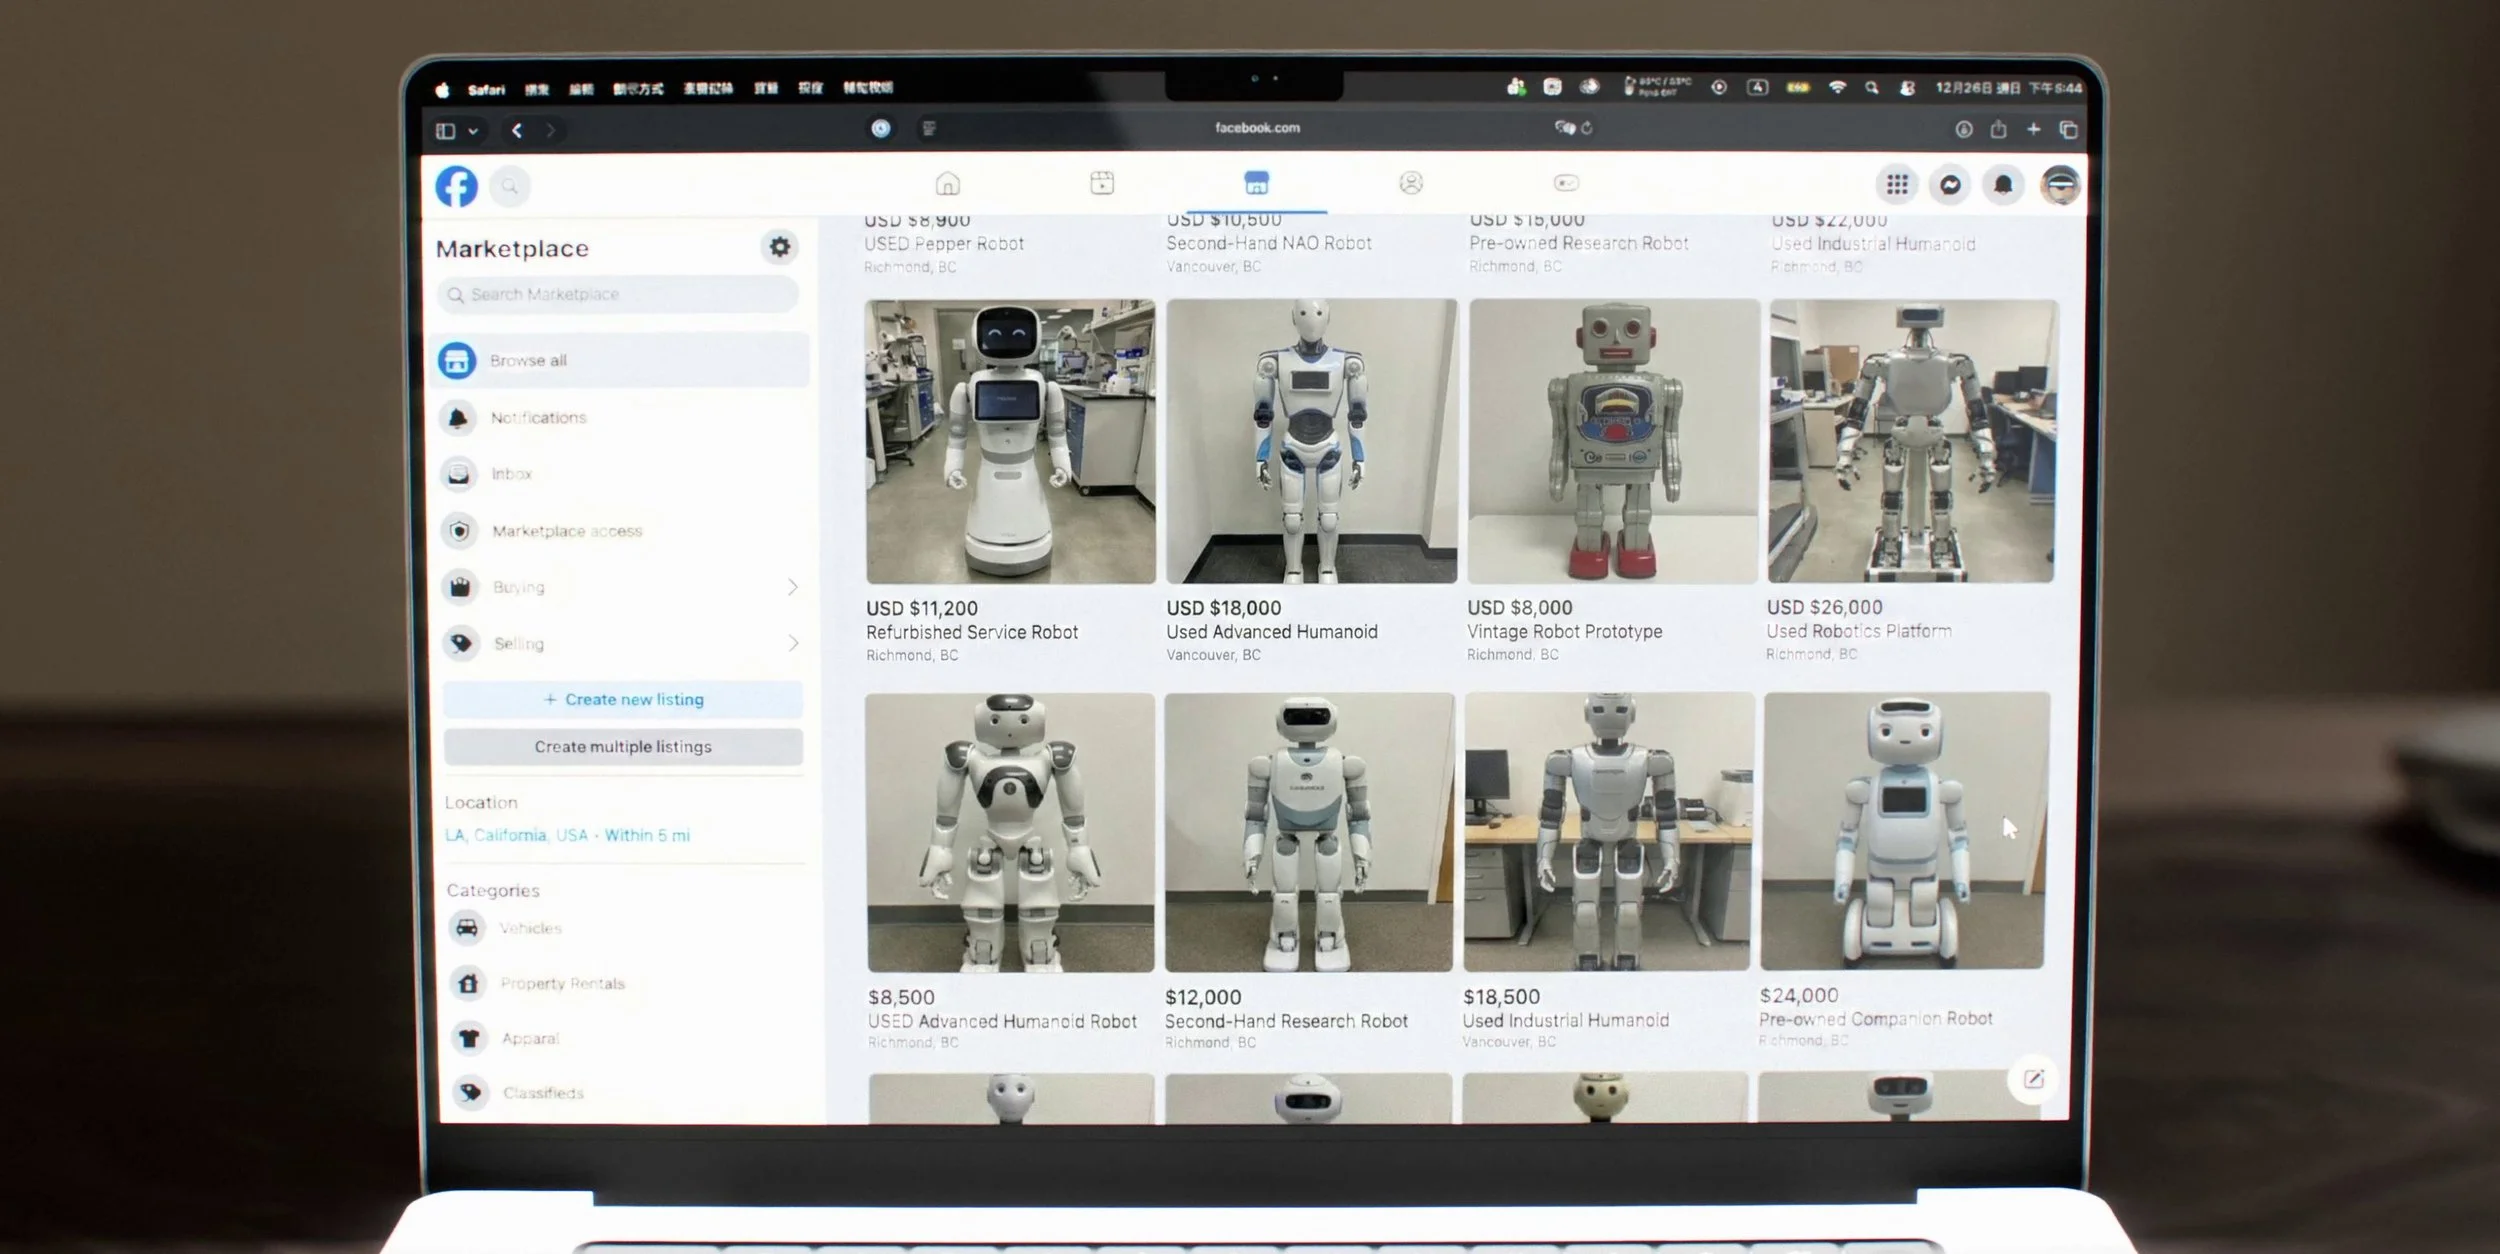Choose the Apparel category
This screenshot has height=1254, width=2500.
(625, 1038)
